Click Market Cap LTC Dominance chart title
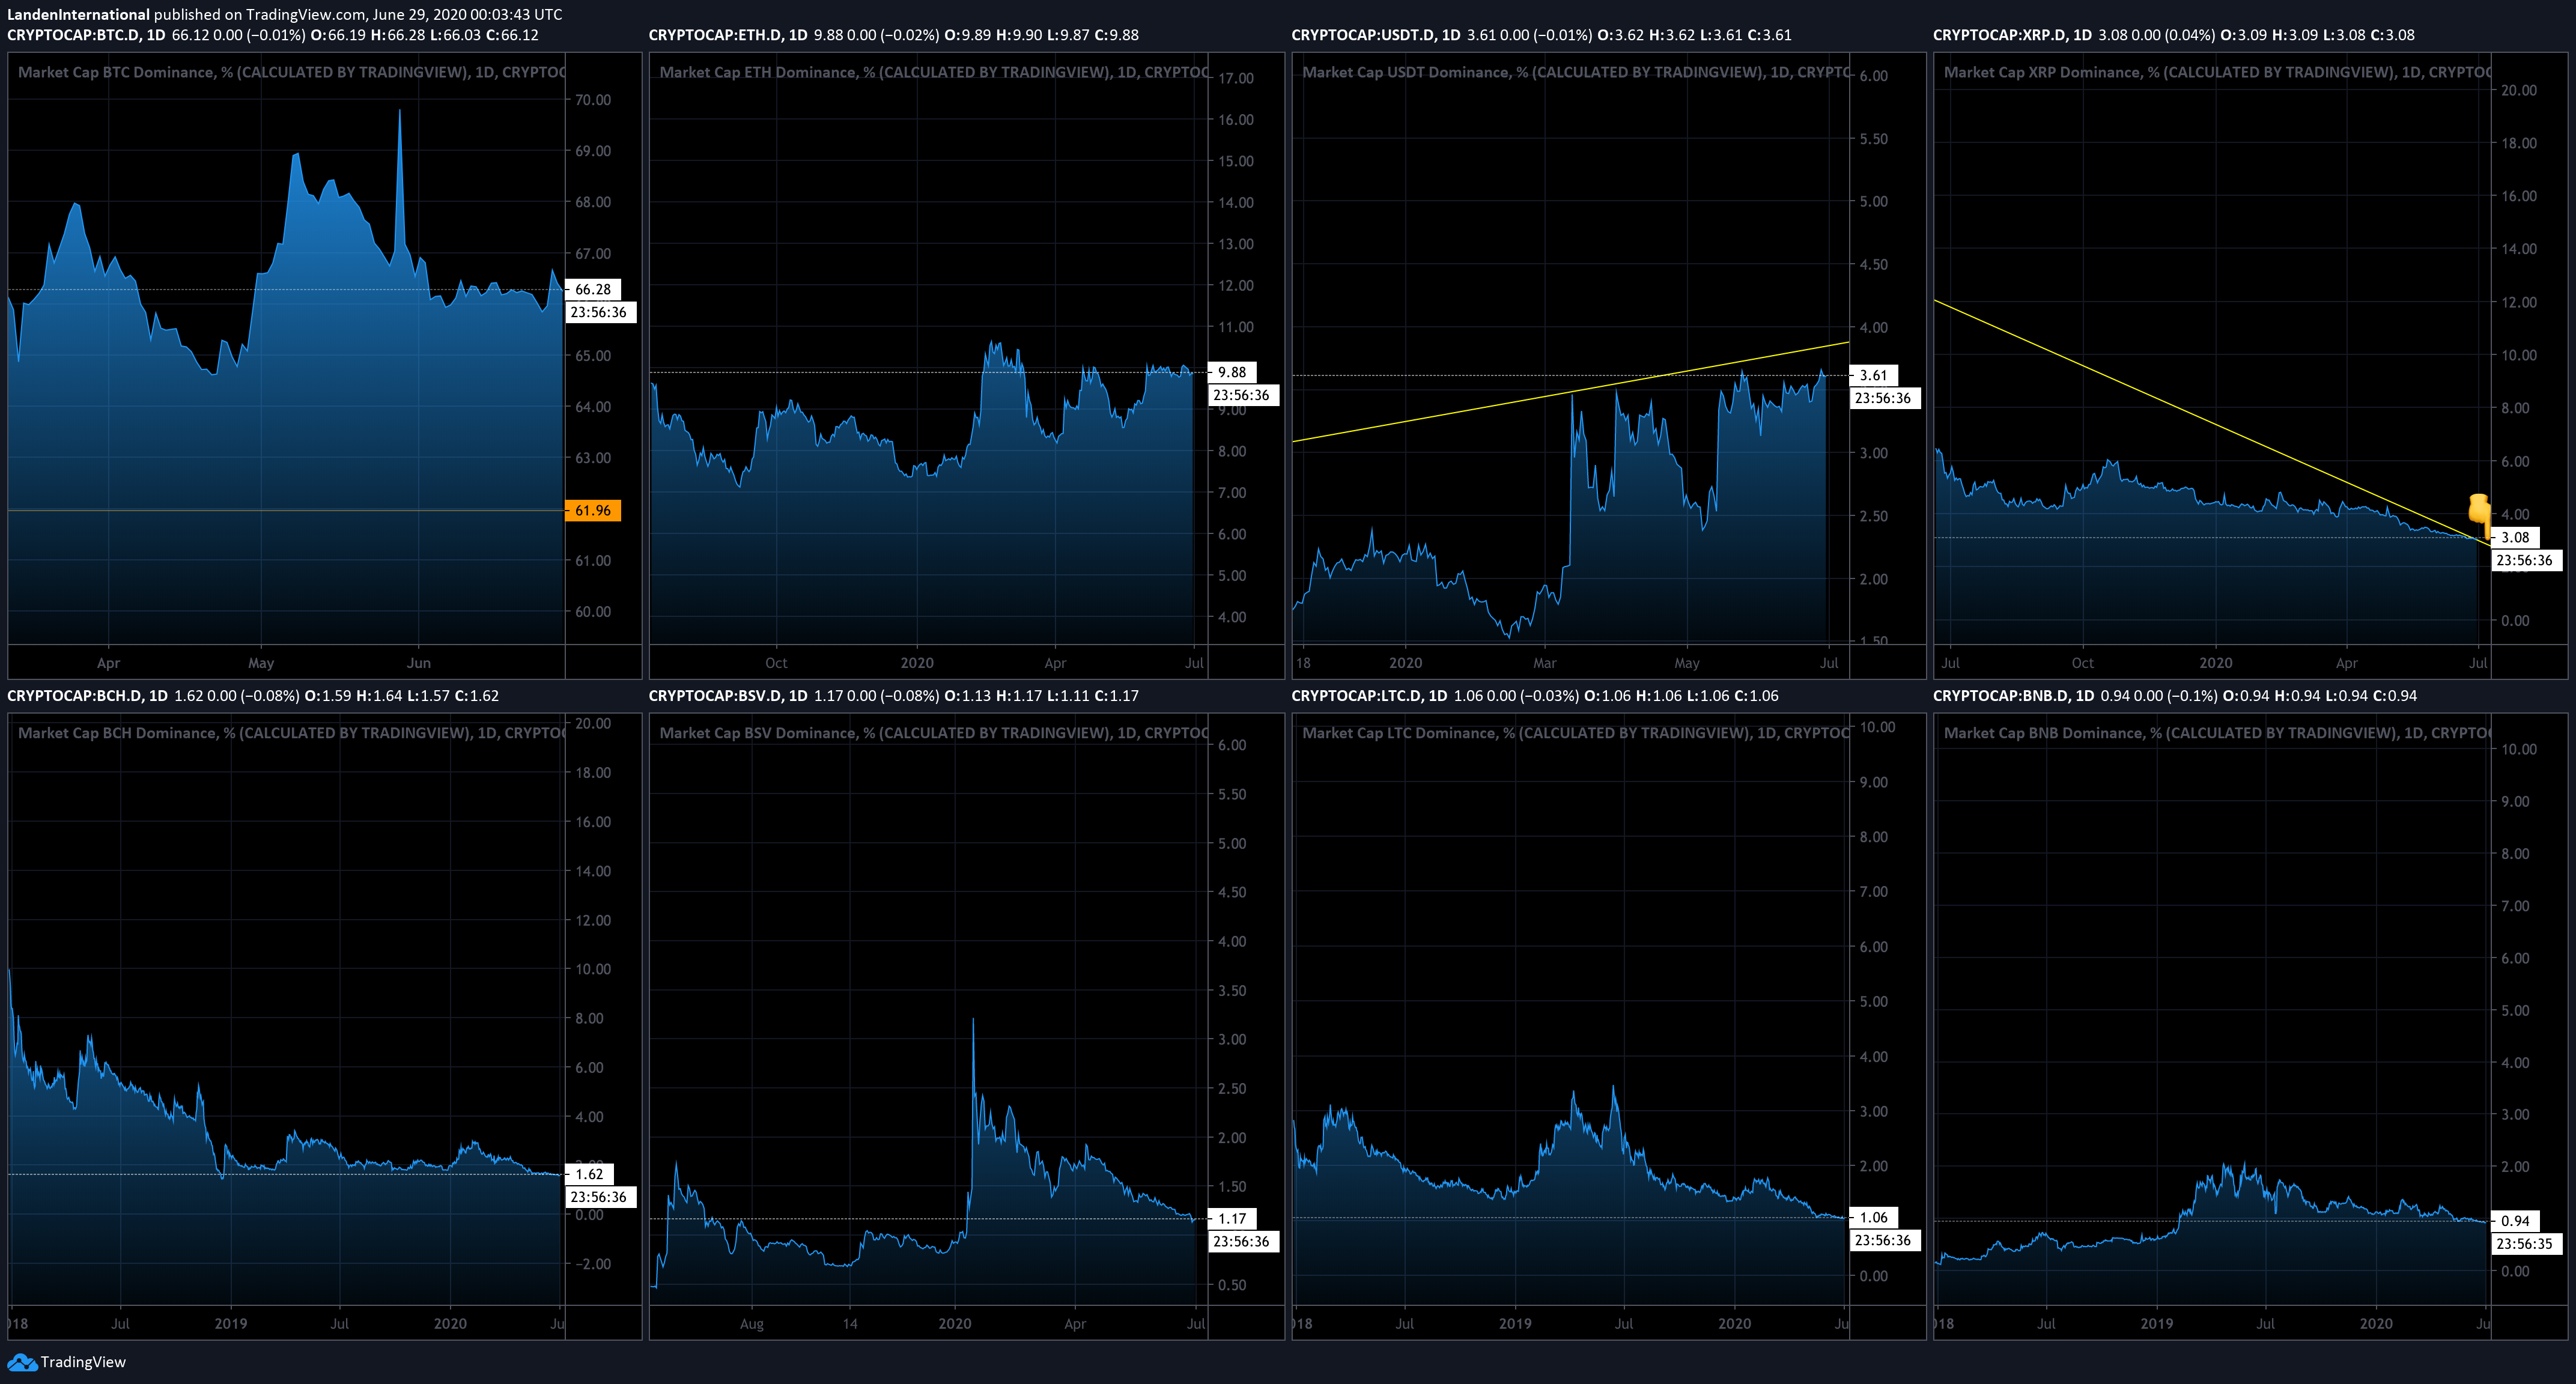The image size is (2576, 1384). (x=1577, y=733)
